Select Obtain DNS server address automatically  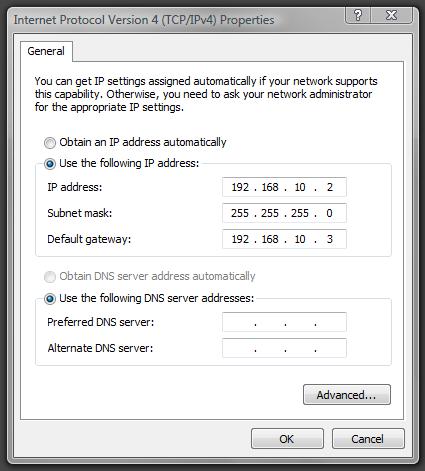(50, 277)
